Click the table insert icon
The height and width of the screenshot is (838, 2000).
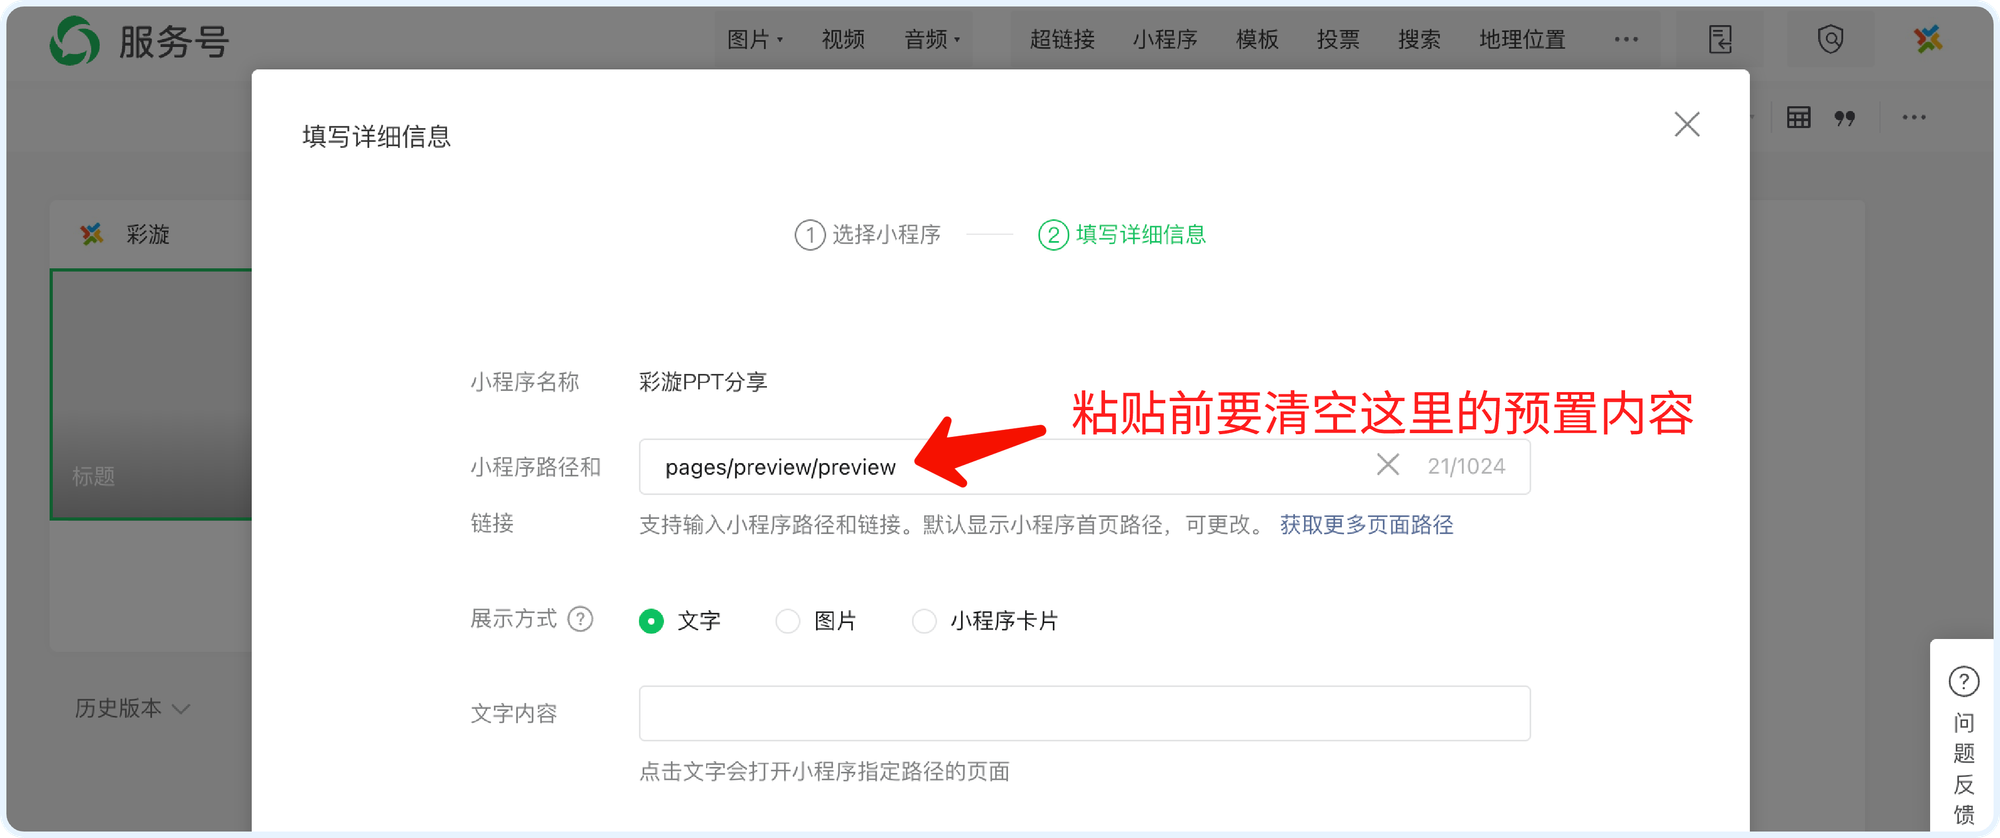[1798, 118]
